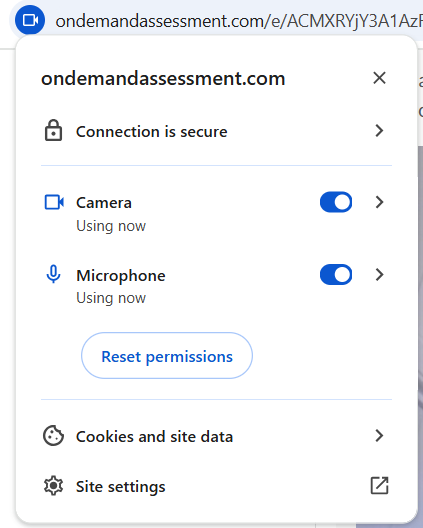The image size is (423, 528).
Task: Open the Cookies and site data entry
Action: pyautogui.click(x=216, y=436)
